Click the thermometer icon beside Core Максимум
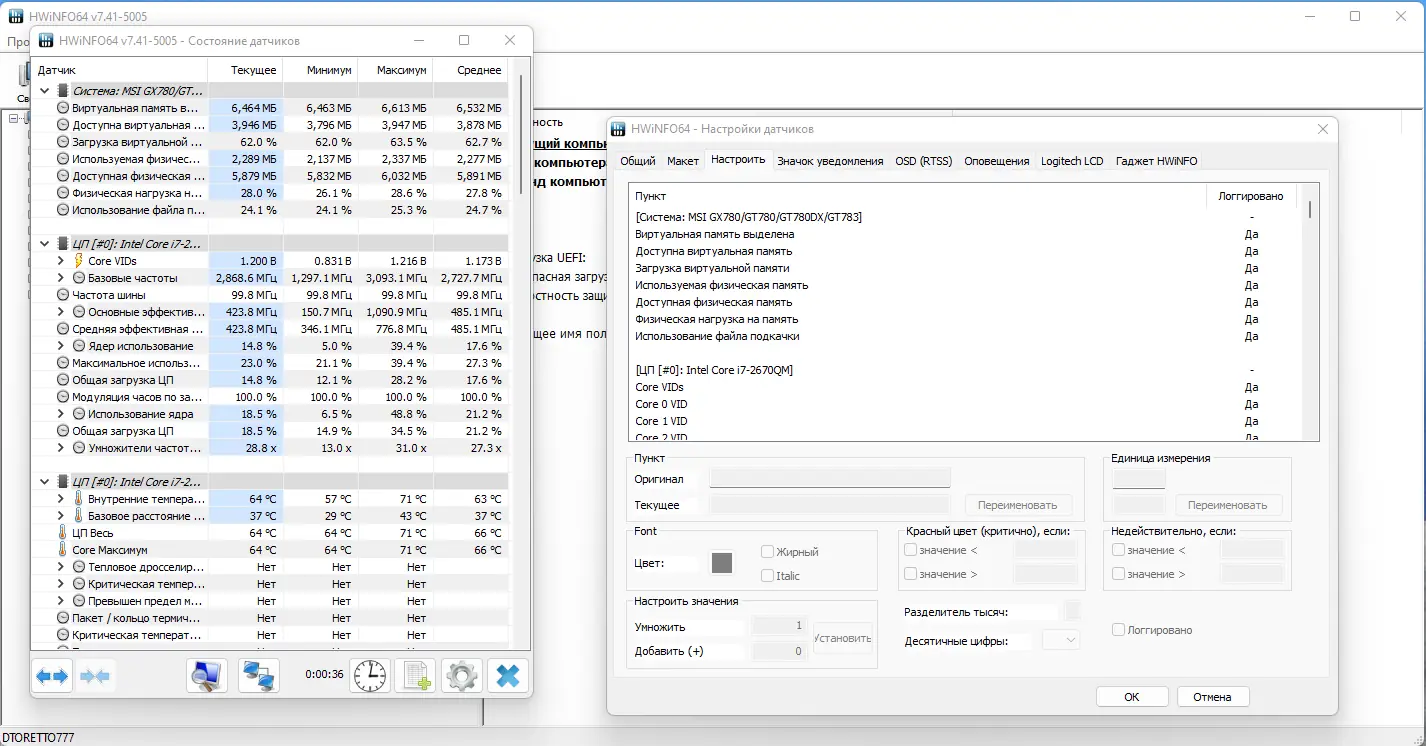This screenshot has width=1426, height=746. pos(63,550)
